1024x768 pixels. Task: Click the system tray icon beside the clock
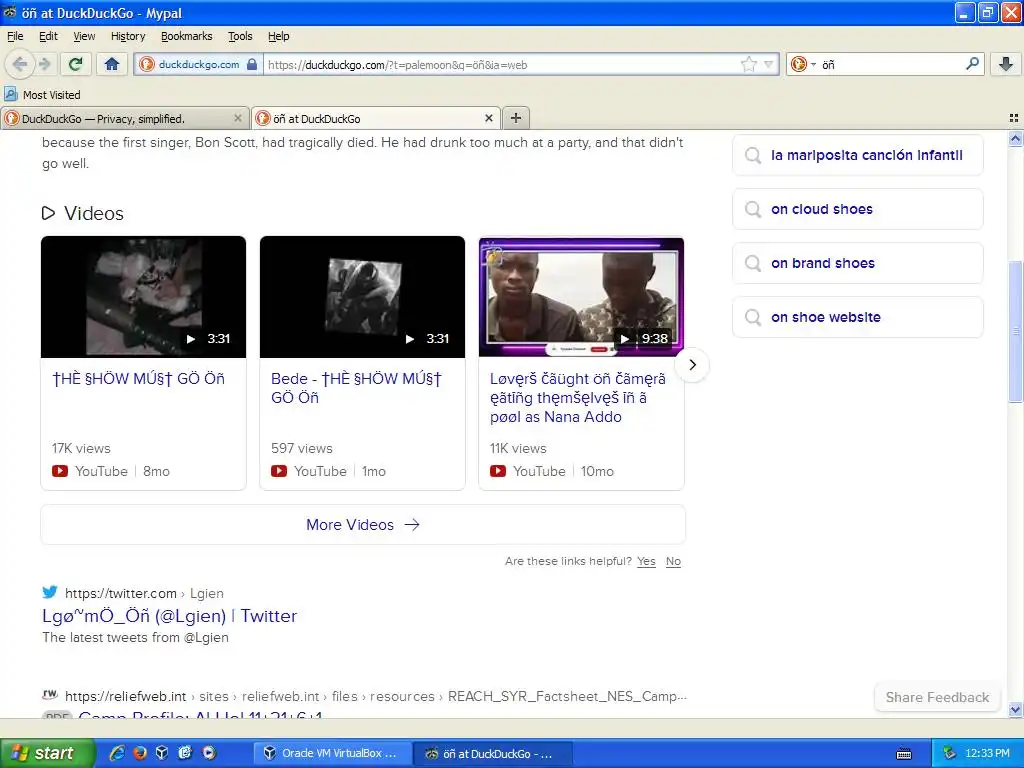coord(949,753)
